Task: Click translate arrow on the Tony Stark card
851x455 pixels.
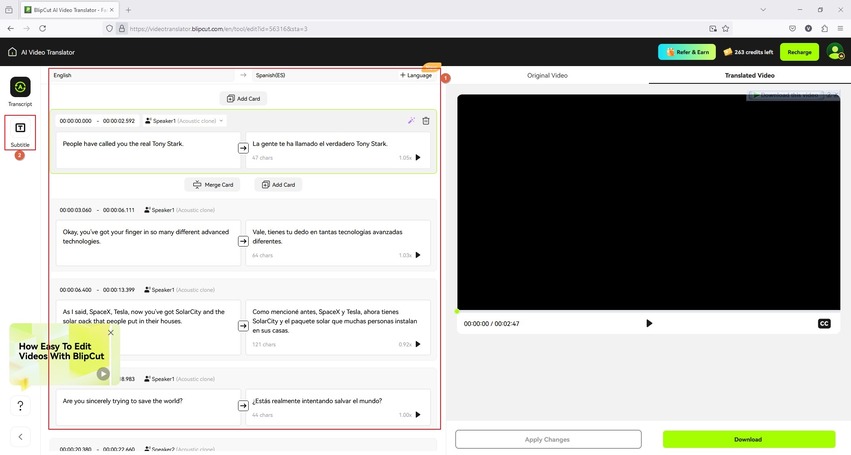Action: pyautogui.click(x=243, y=148)
